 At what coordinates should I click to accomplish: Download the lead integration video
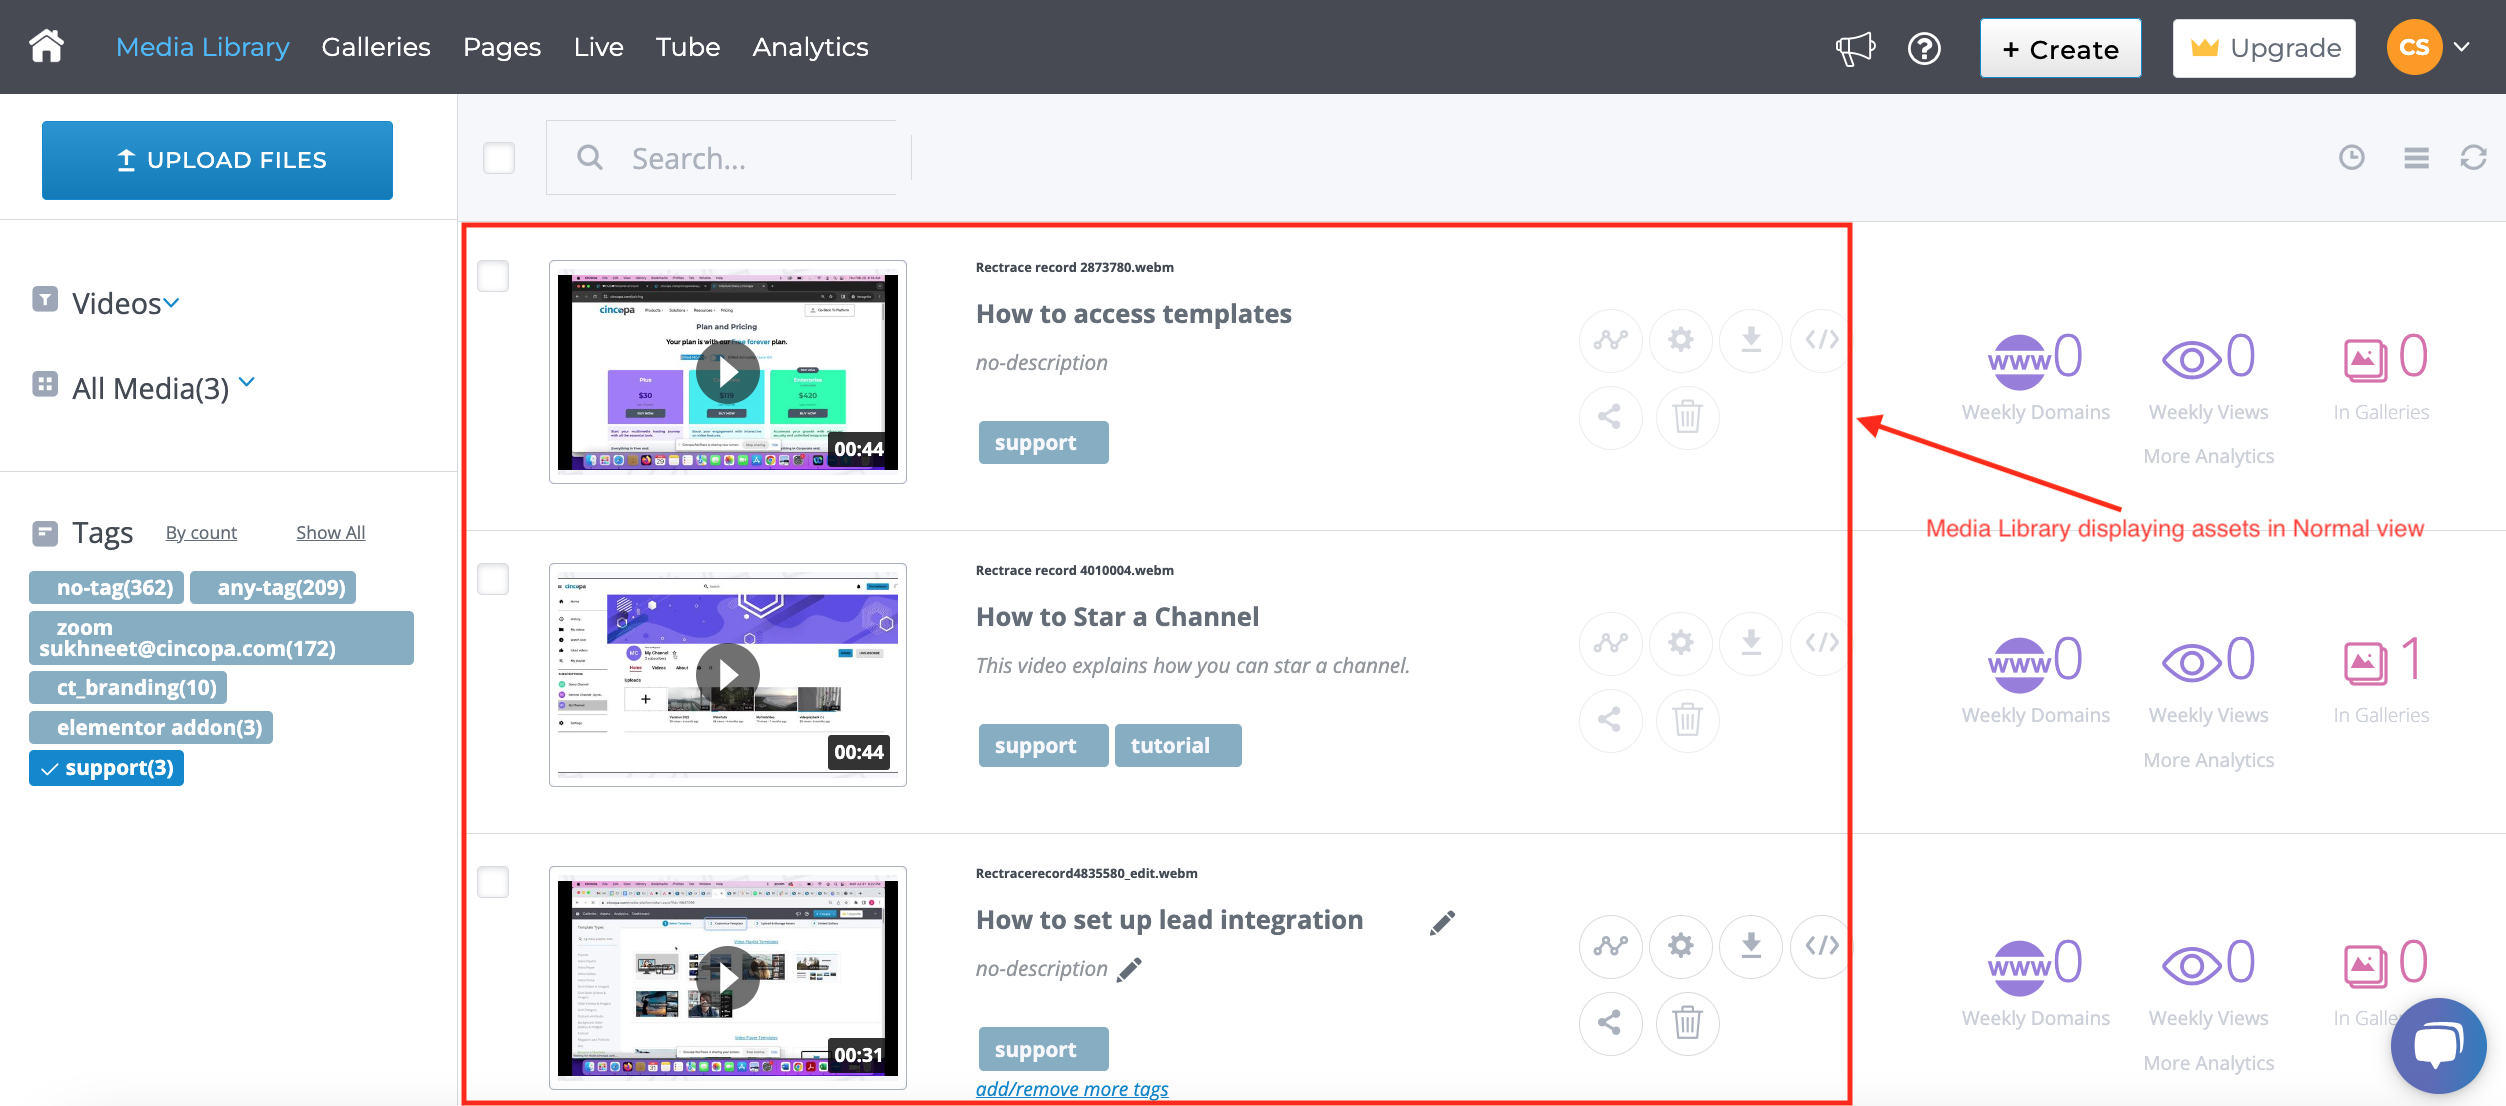pos(1750,945)
